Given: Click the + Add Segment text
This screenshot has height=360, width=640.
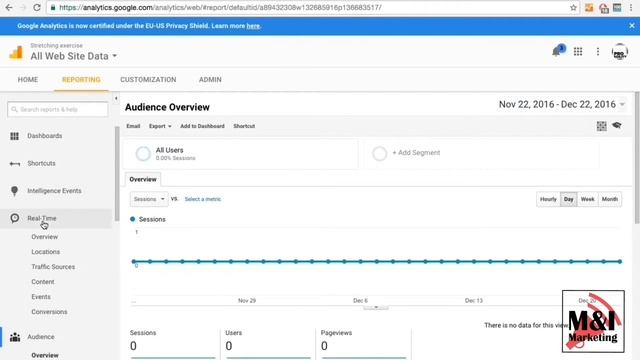Looking at the screenshot, I should tap(416, 153).
